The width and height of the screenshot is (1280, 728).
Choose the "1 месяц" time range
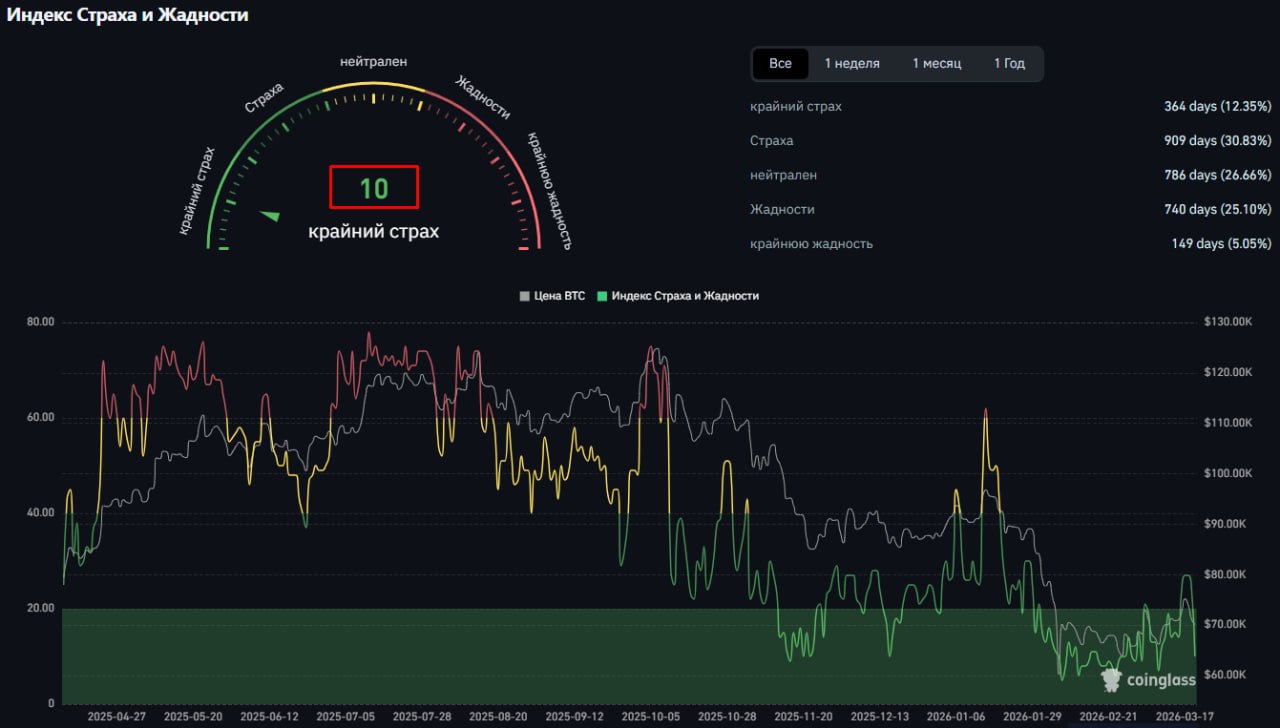pos(936,63)
